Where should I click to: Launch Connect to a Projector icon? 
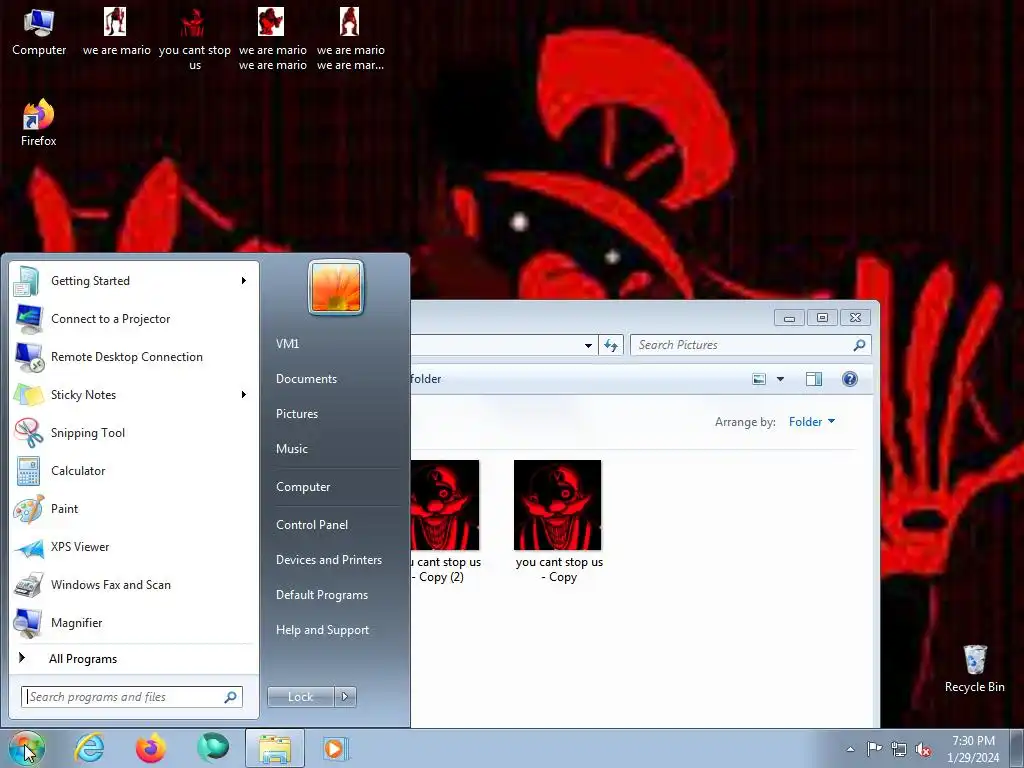click(x=28, y=319)
